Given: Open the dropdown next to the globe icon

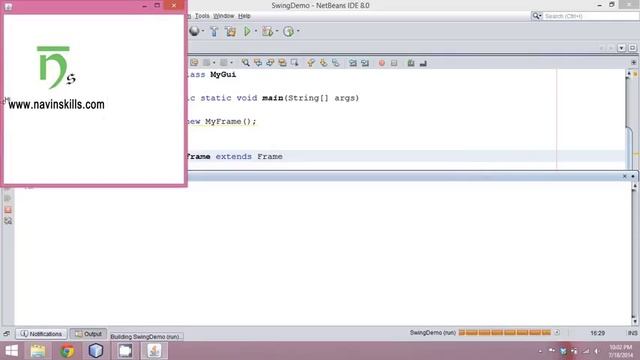Looking at the screenshot, I should click(203, 31).
